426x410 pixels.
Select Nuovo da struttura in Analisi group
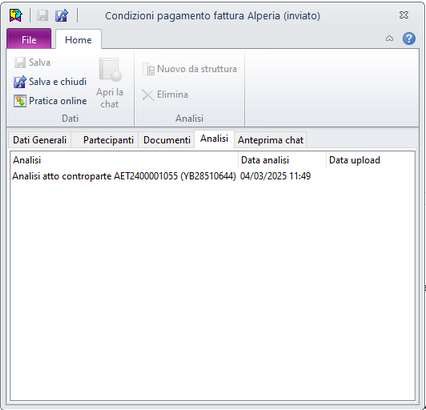(190, 69)
